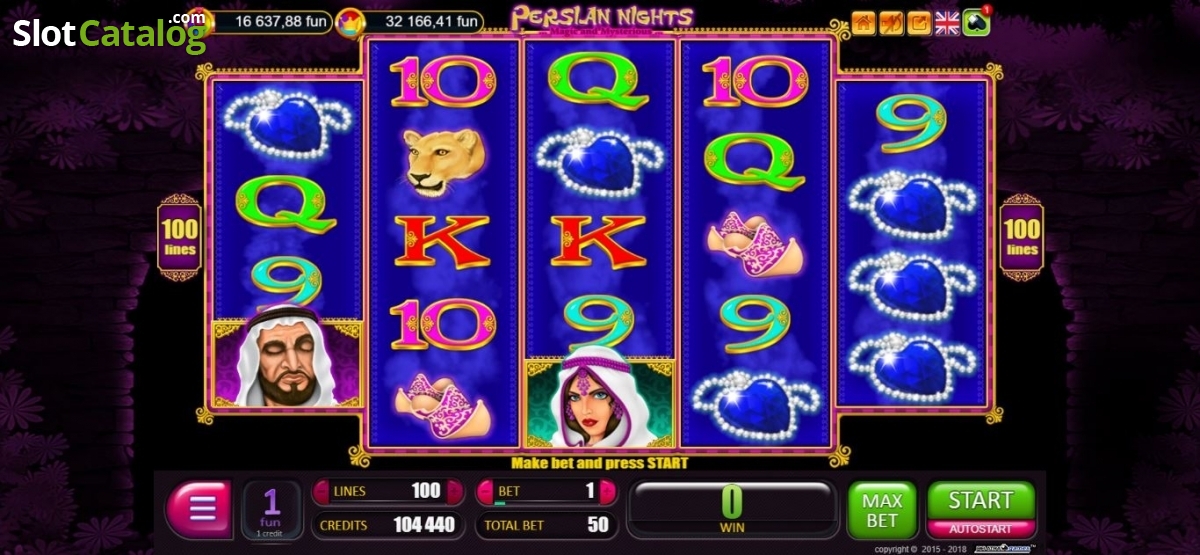Enable AUTOSTART mode
The width and height of the screenshot is (1200, 555).
(x=980, y=528)
